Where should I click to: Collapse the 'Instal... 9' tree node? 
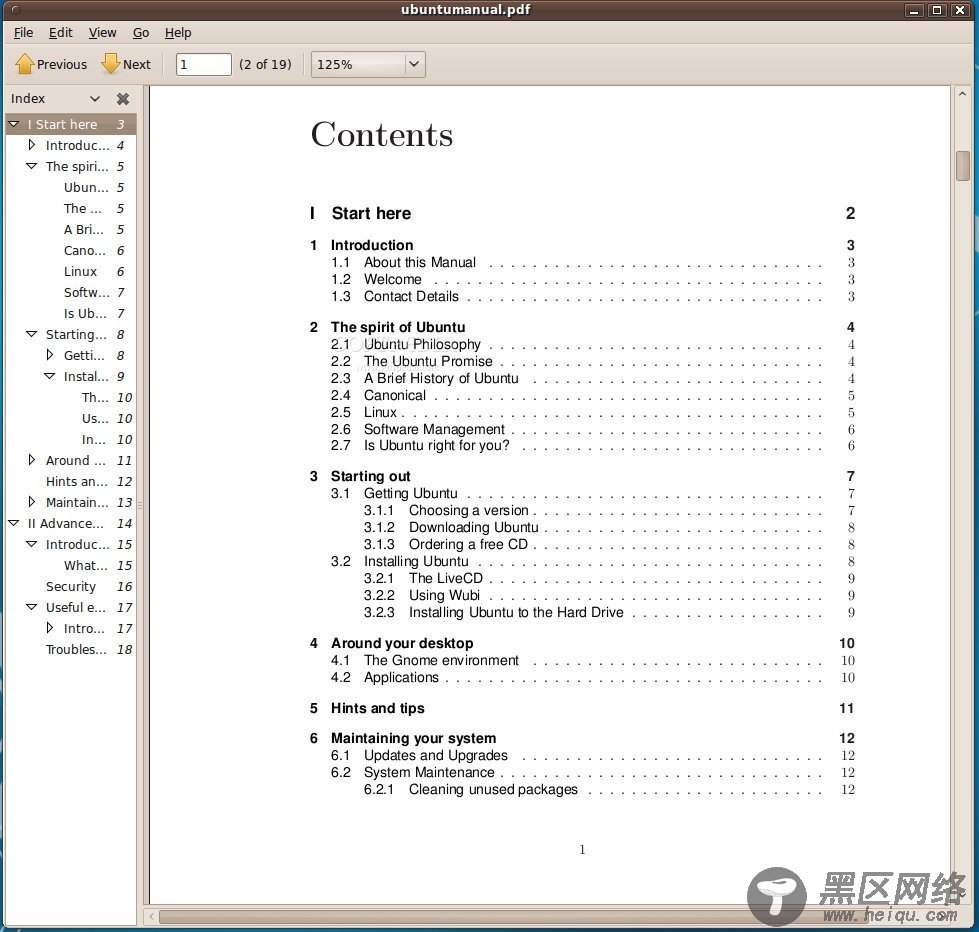click(49, 376)
